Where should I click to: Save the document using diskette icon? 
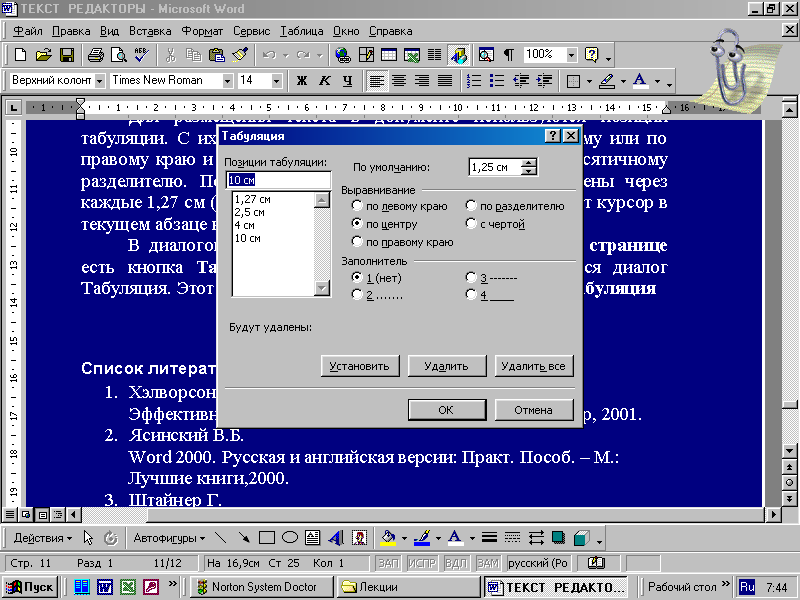click(x=67, y=54)
